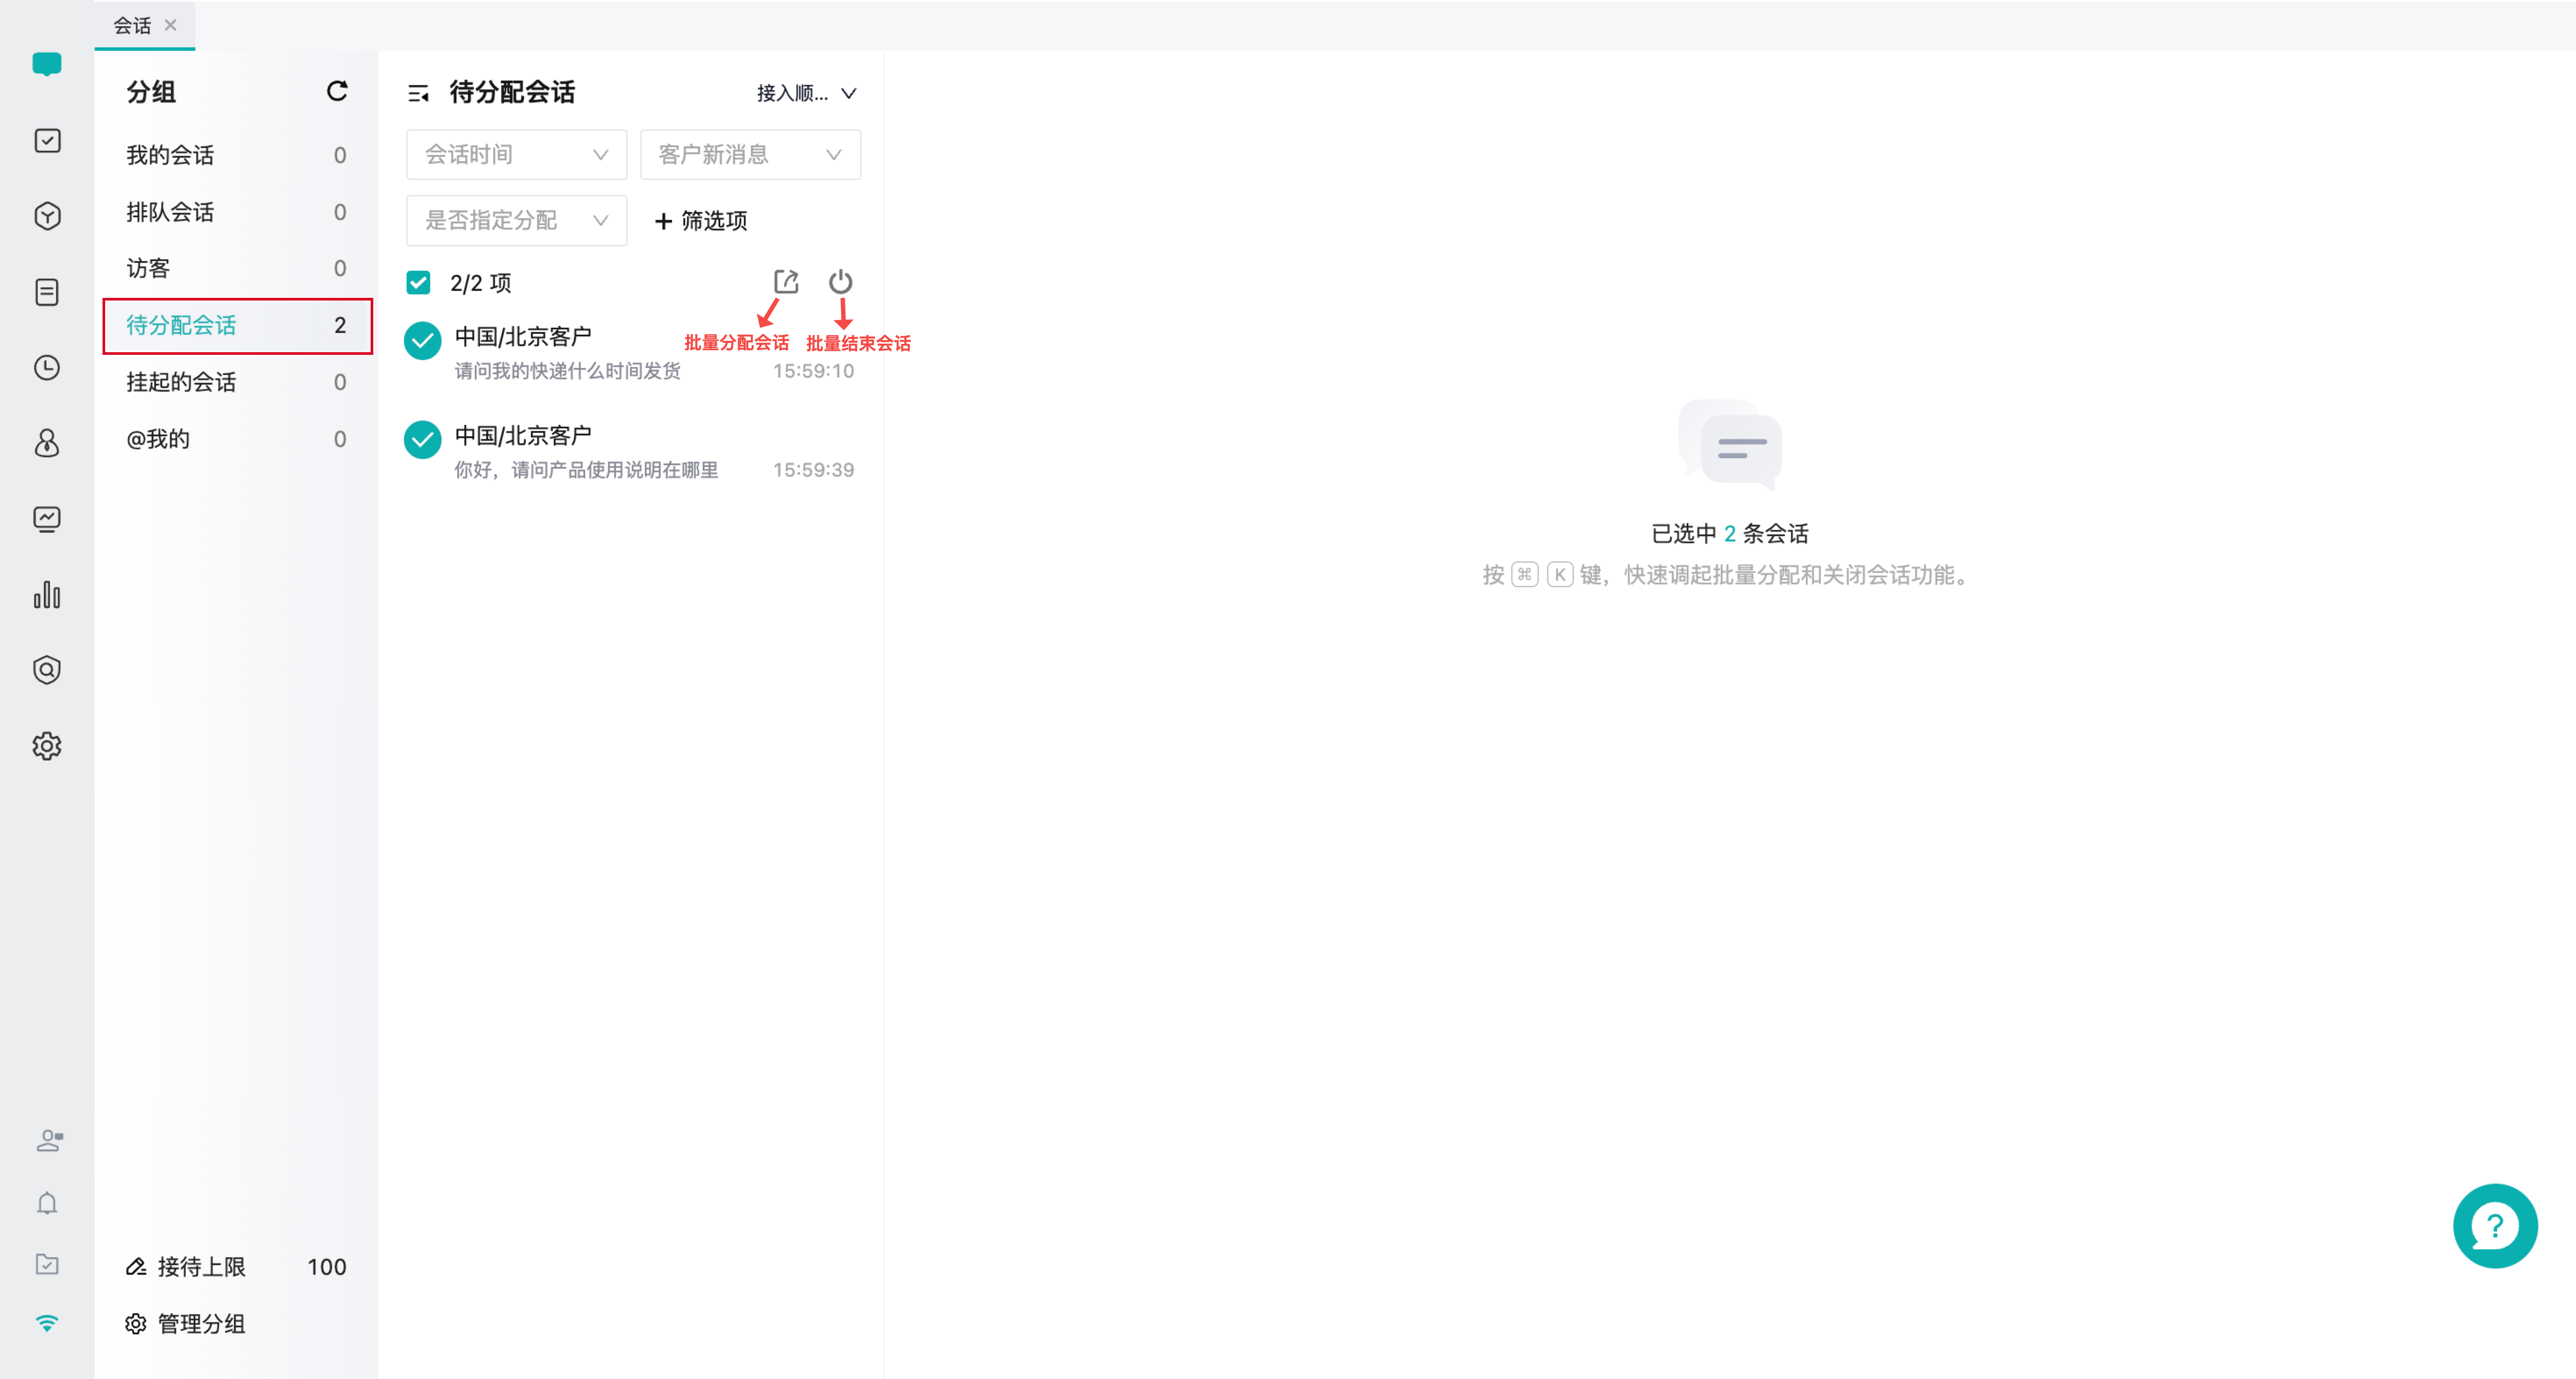Deselect the conversation about 快递发货时间
2576x1379 pixels.
tap(421, 340)
